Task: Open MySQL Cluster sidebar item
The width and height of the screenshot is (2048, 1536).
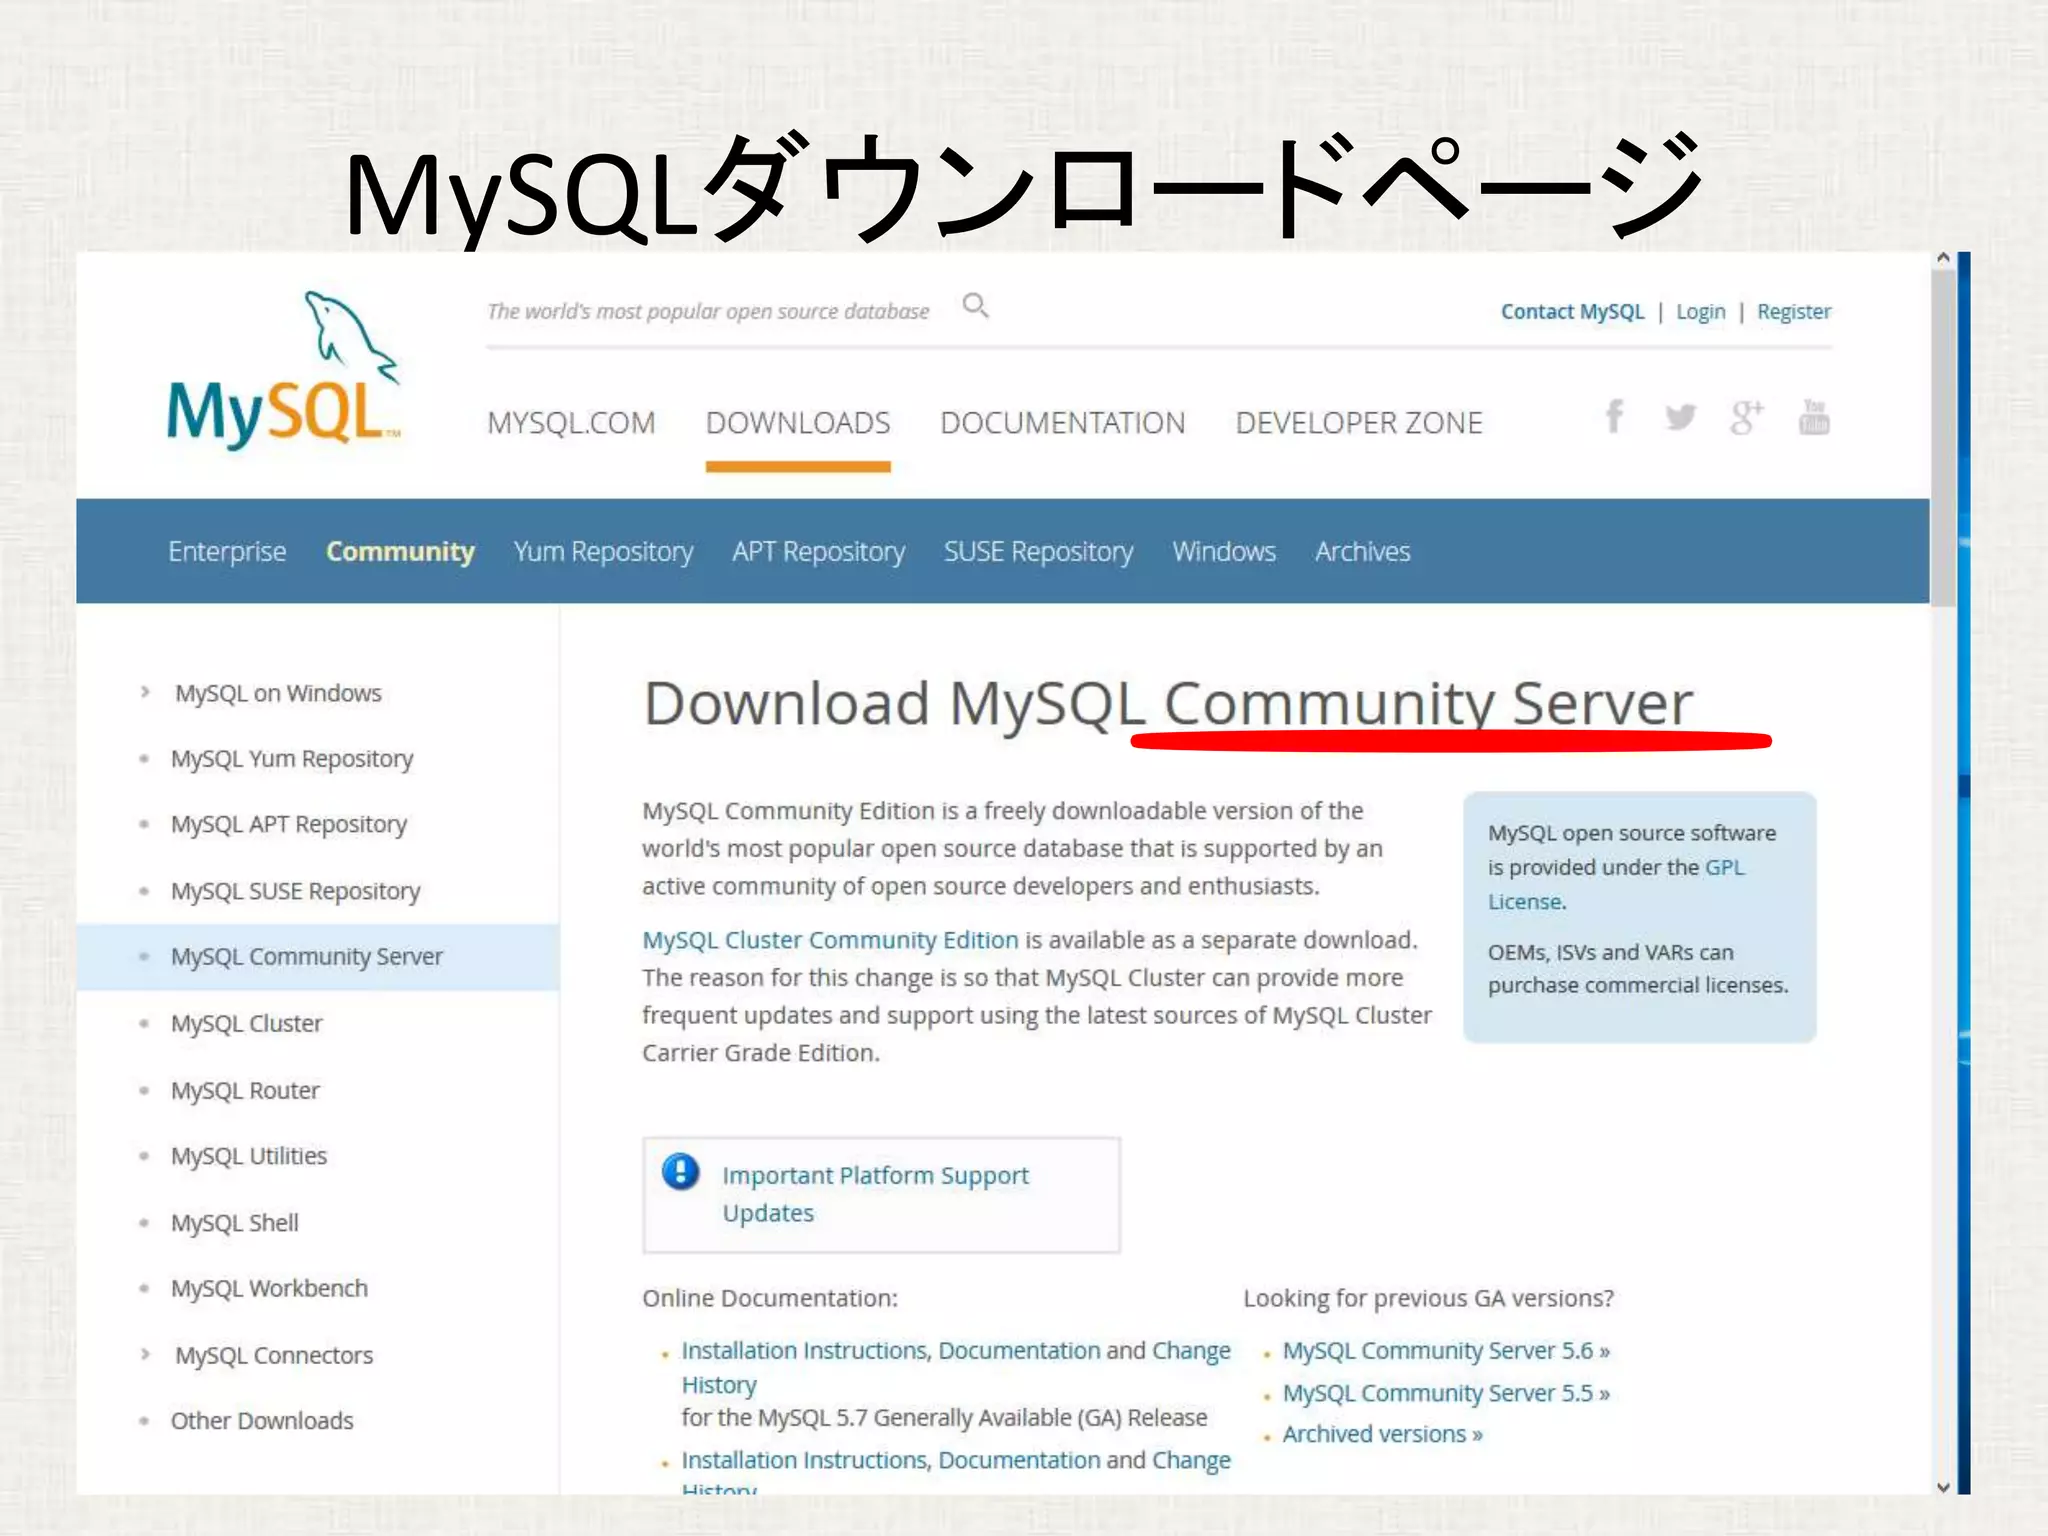Action: click(x=246, y=1023)
